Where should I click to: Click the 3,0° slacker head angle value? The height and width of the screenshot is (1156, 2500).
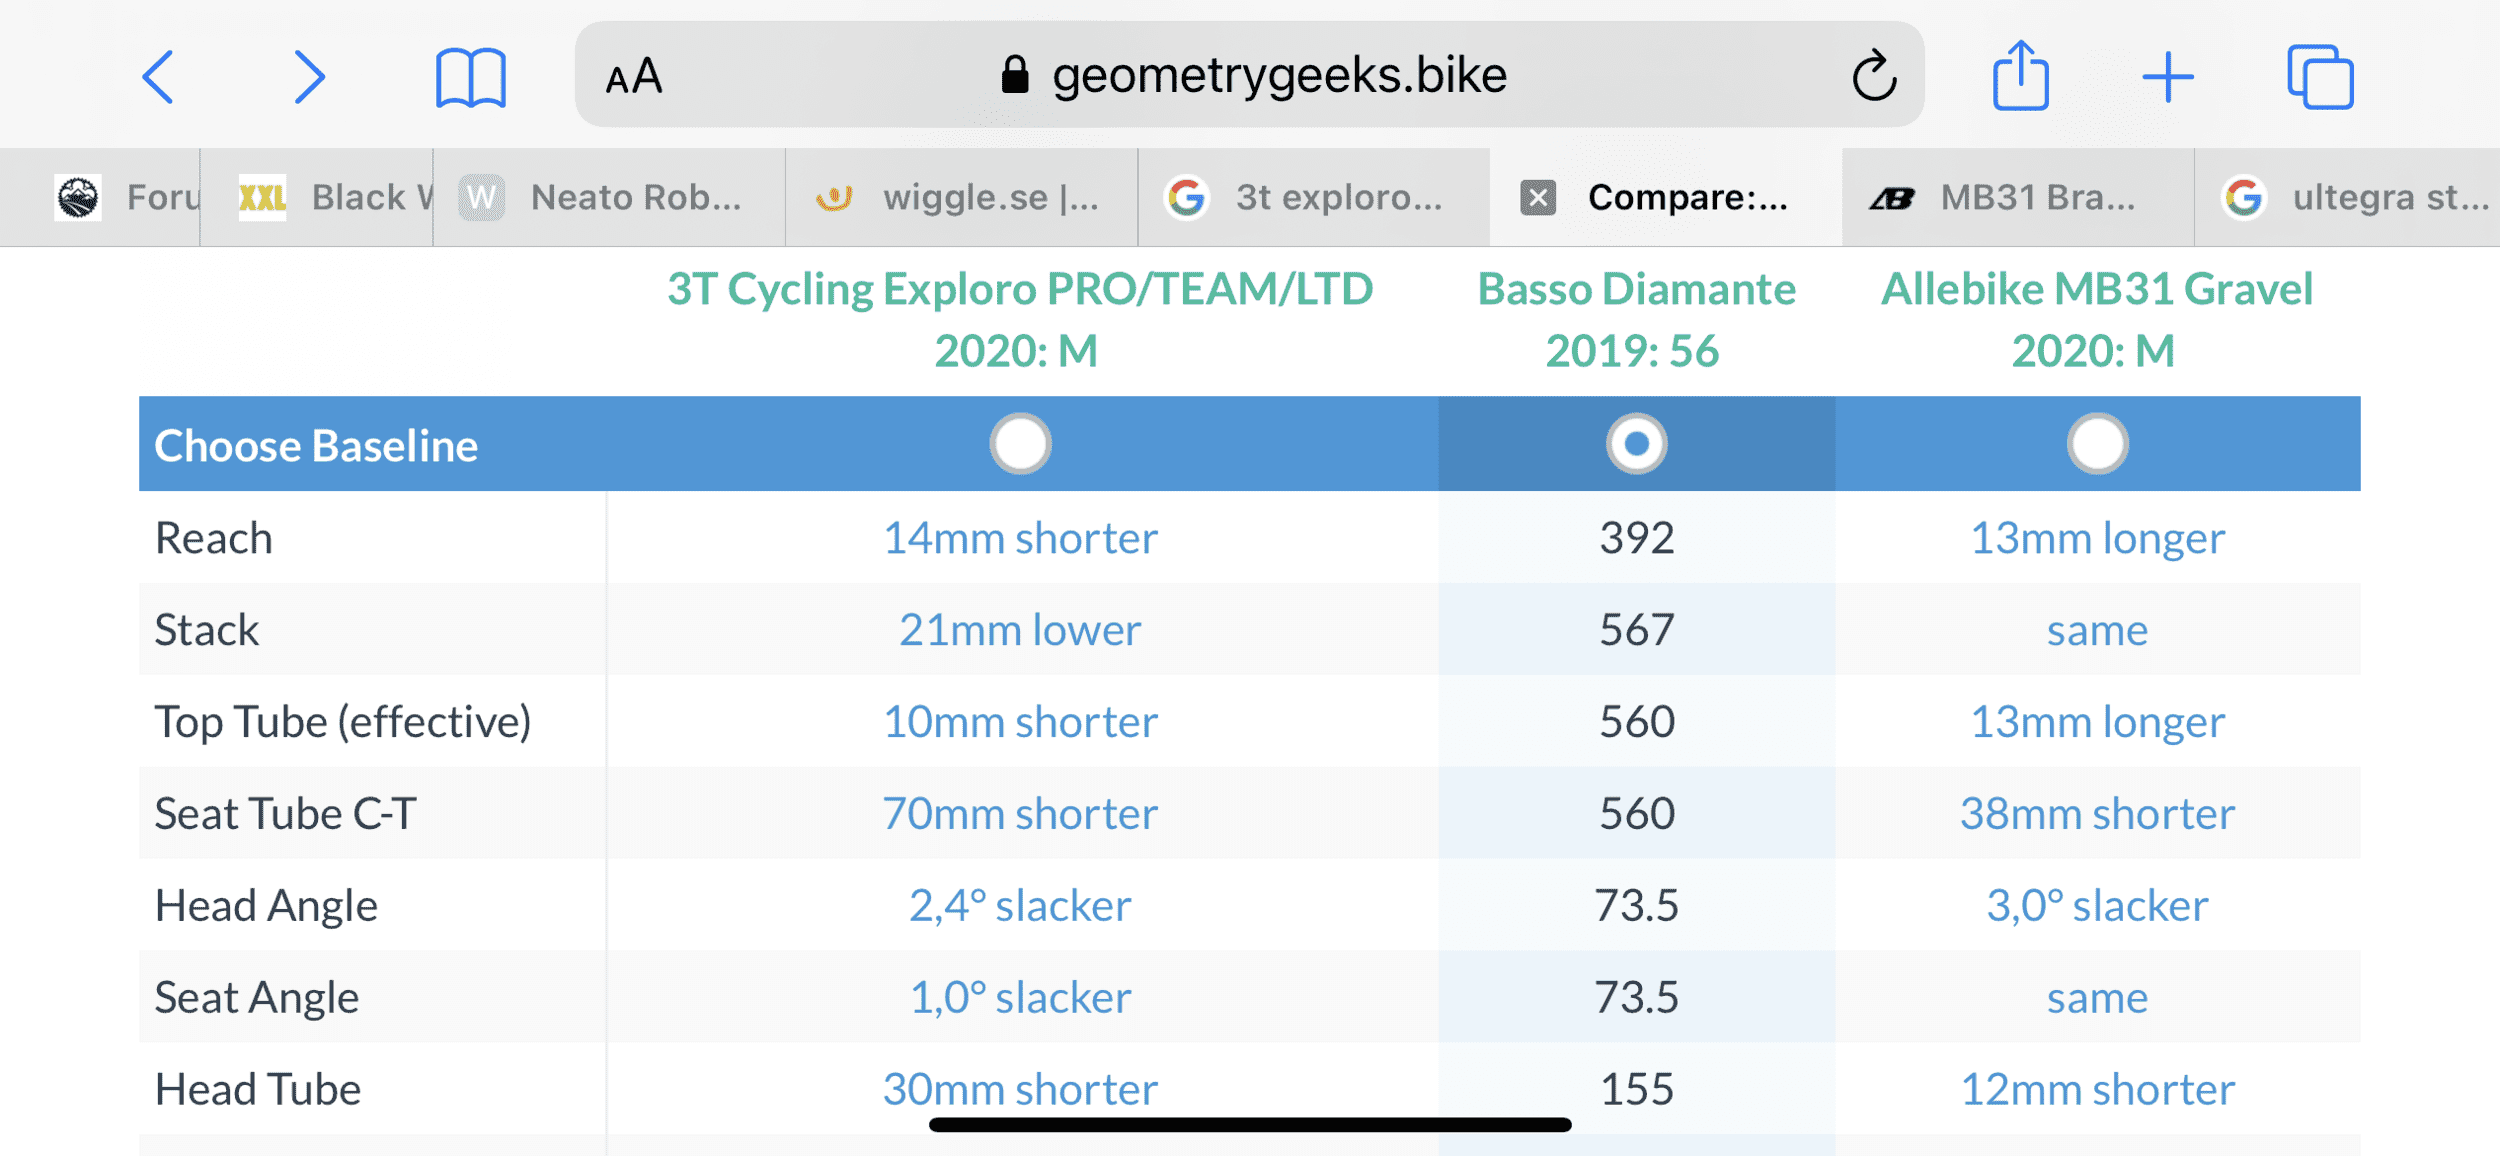tap(2097, 906)
